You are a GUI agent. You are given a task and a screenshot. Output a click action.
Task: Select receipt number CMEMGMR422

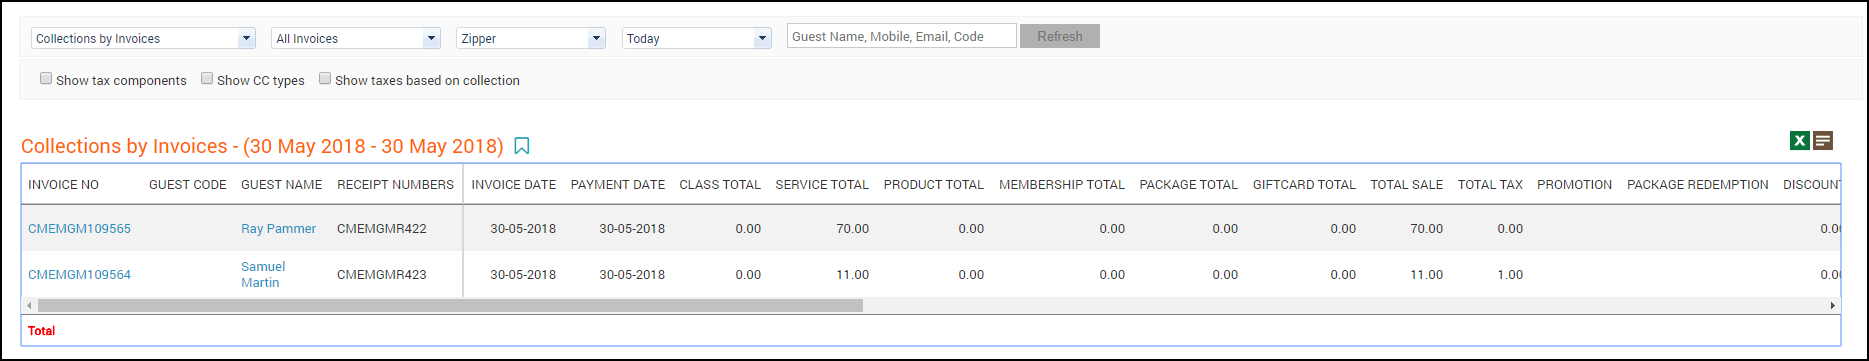(382, 229)
